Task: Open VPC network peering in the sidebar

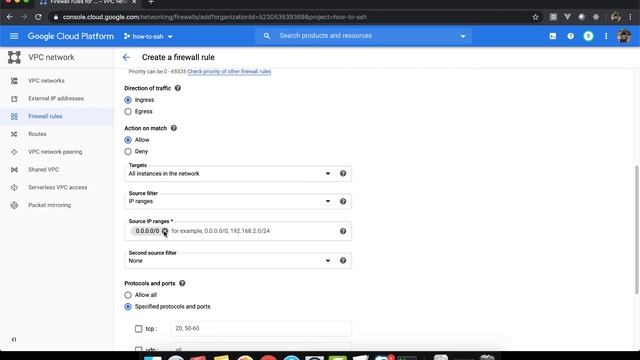Action: click(55, 152)
